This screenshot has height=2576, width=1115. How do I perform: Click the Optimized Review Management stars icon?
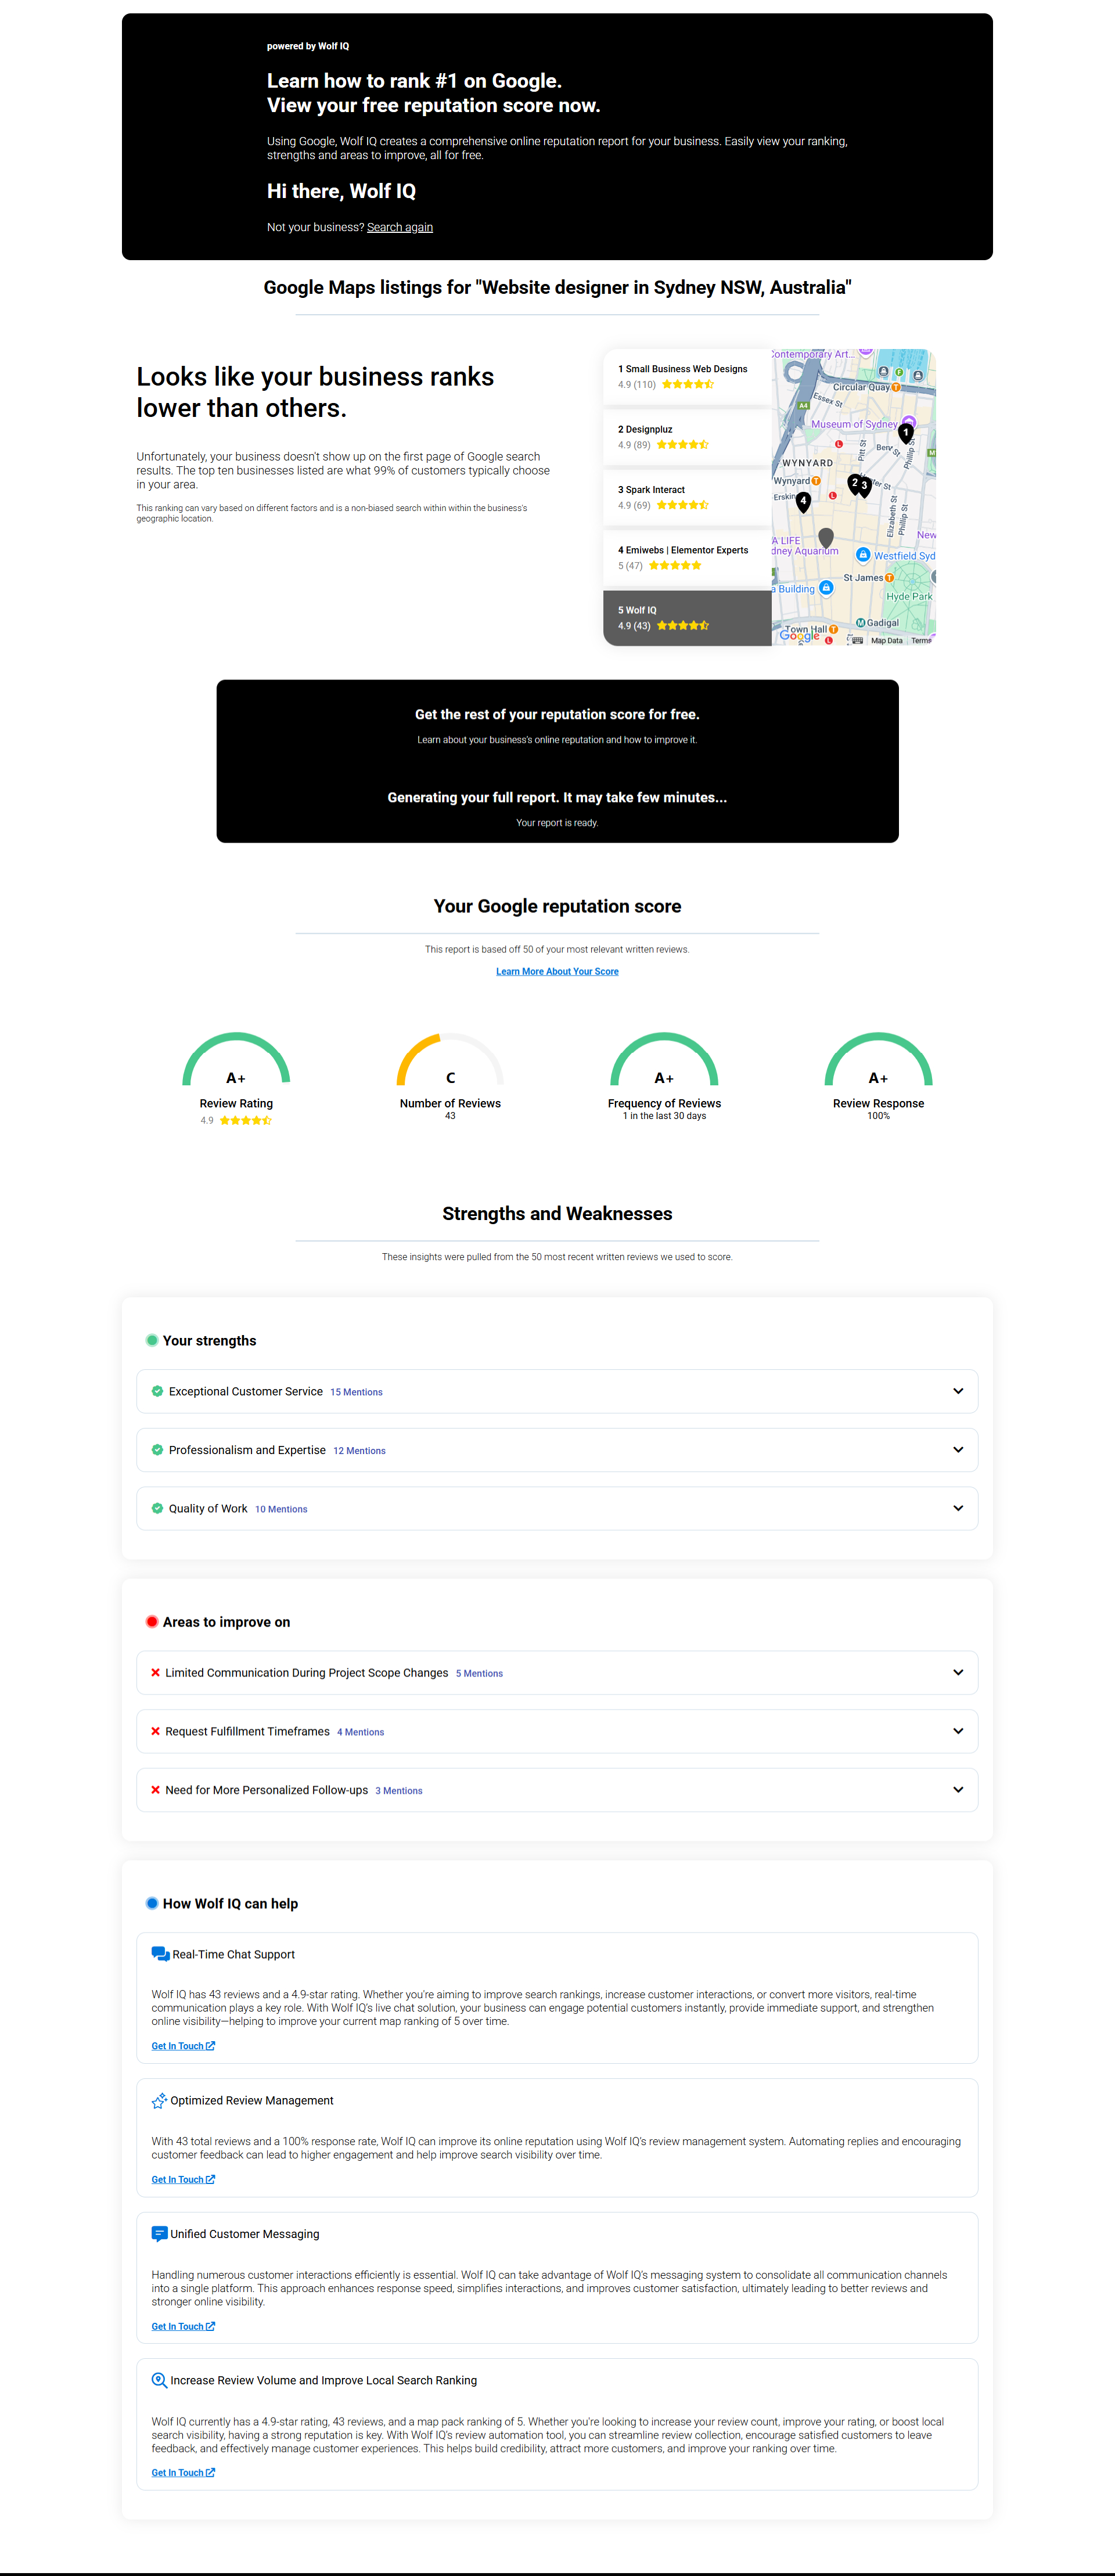pos(159,2101)
